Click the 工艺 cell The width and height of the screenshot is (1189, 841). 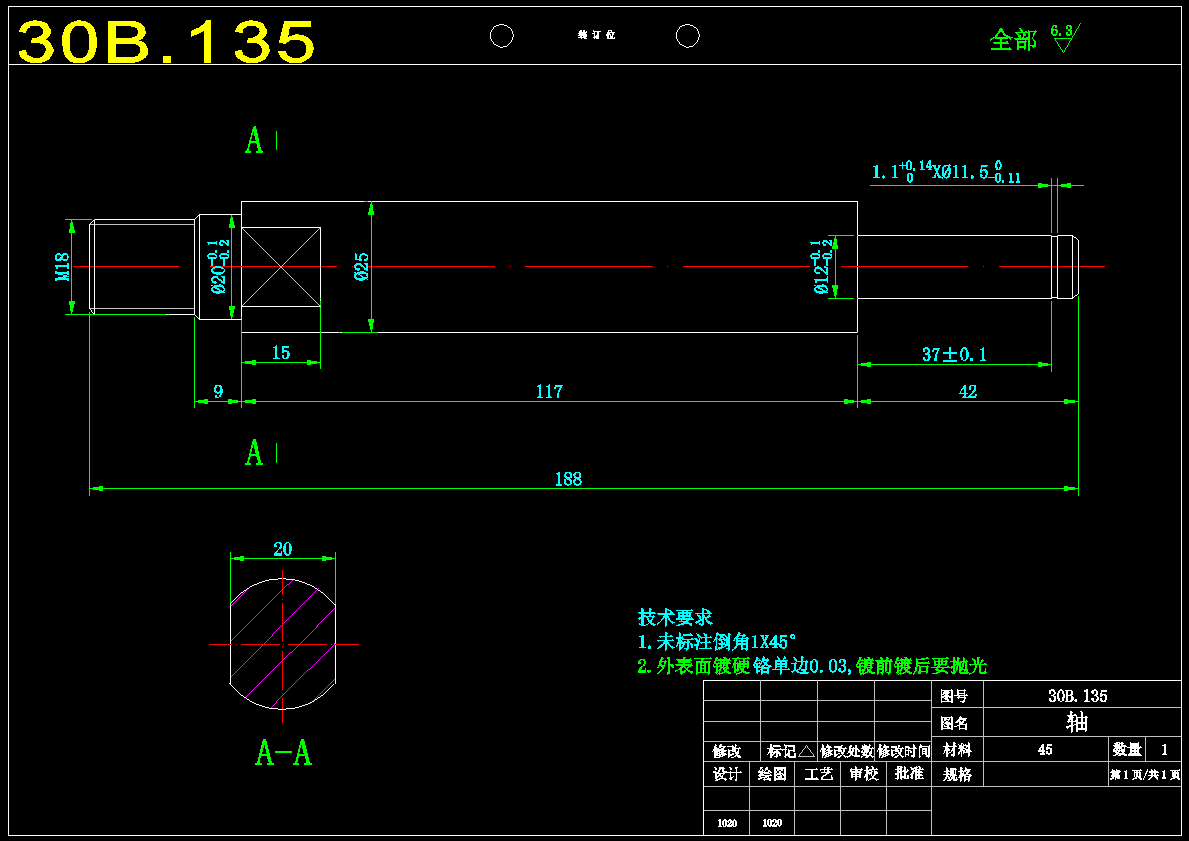(817, 774)
